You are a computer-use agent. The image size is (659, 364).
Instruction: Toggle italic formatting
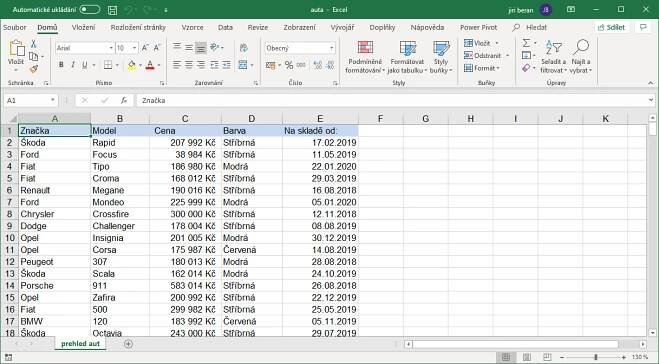click(x=73, y=65)
